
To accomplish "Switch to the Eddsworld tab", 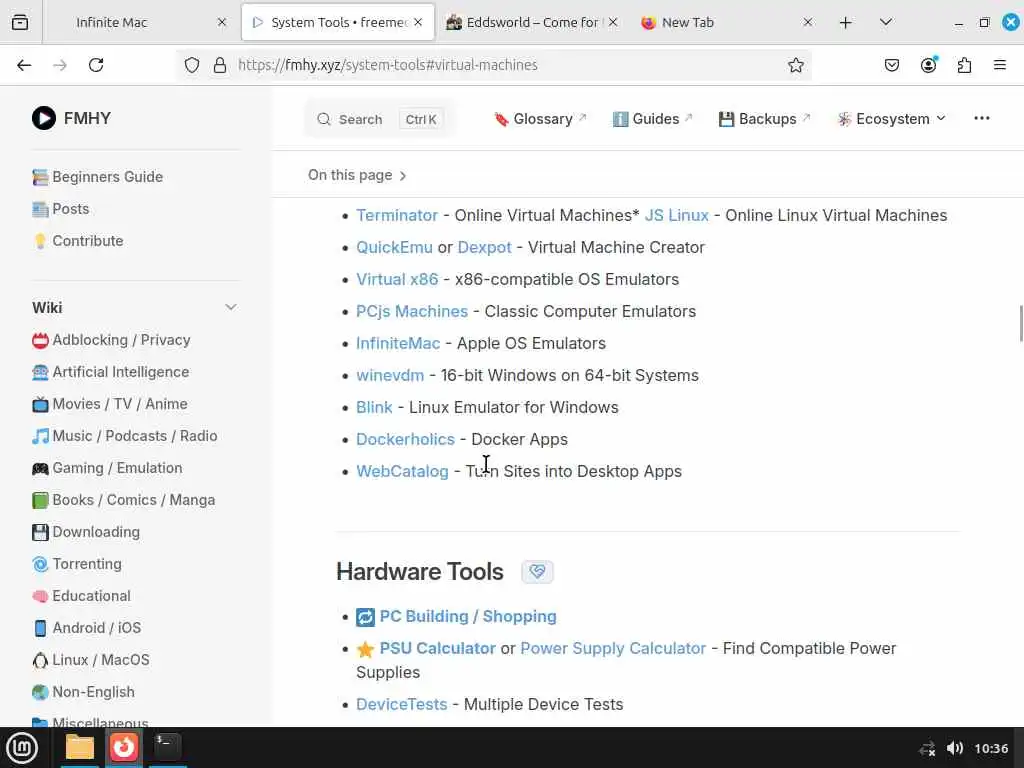I will [532, 22].
